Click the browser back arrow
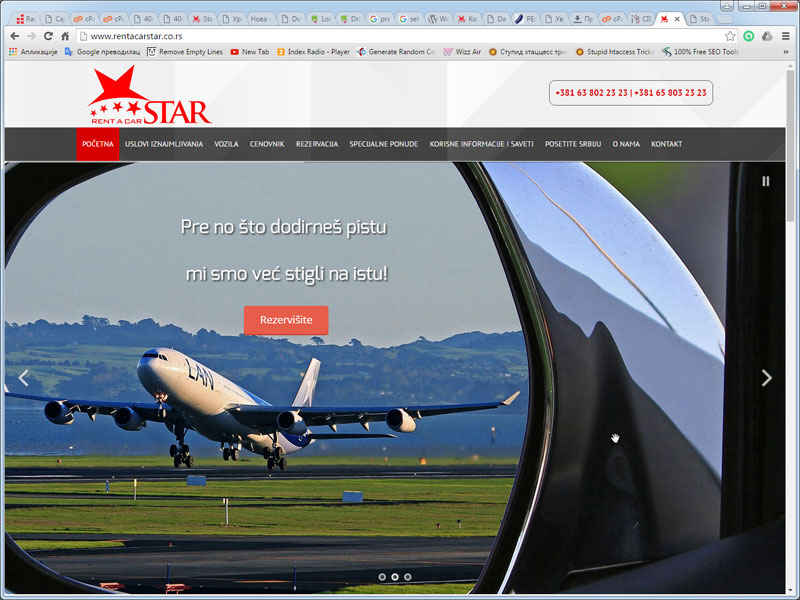 [14, 36]
